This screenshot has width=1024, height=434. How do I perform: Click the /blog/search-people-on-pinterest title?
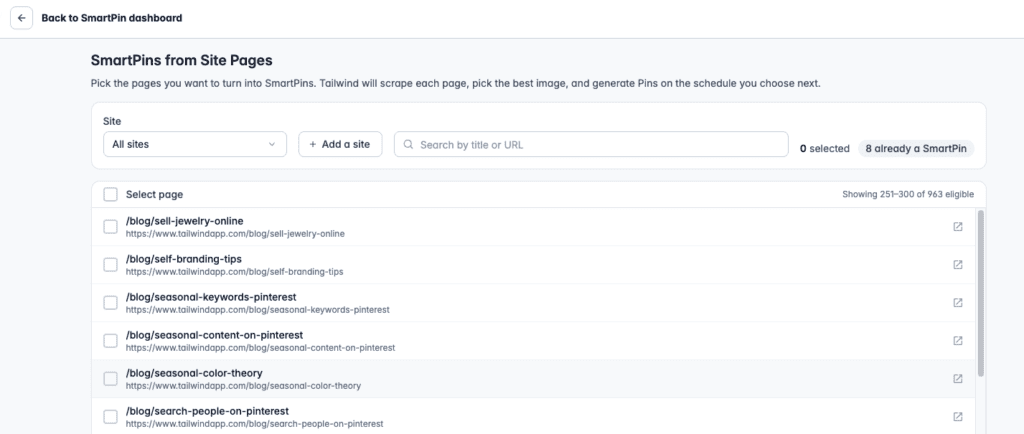click(208, 411)
